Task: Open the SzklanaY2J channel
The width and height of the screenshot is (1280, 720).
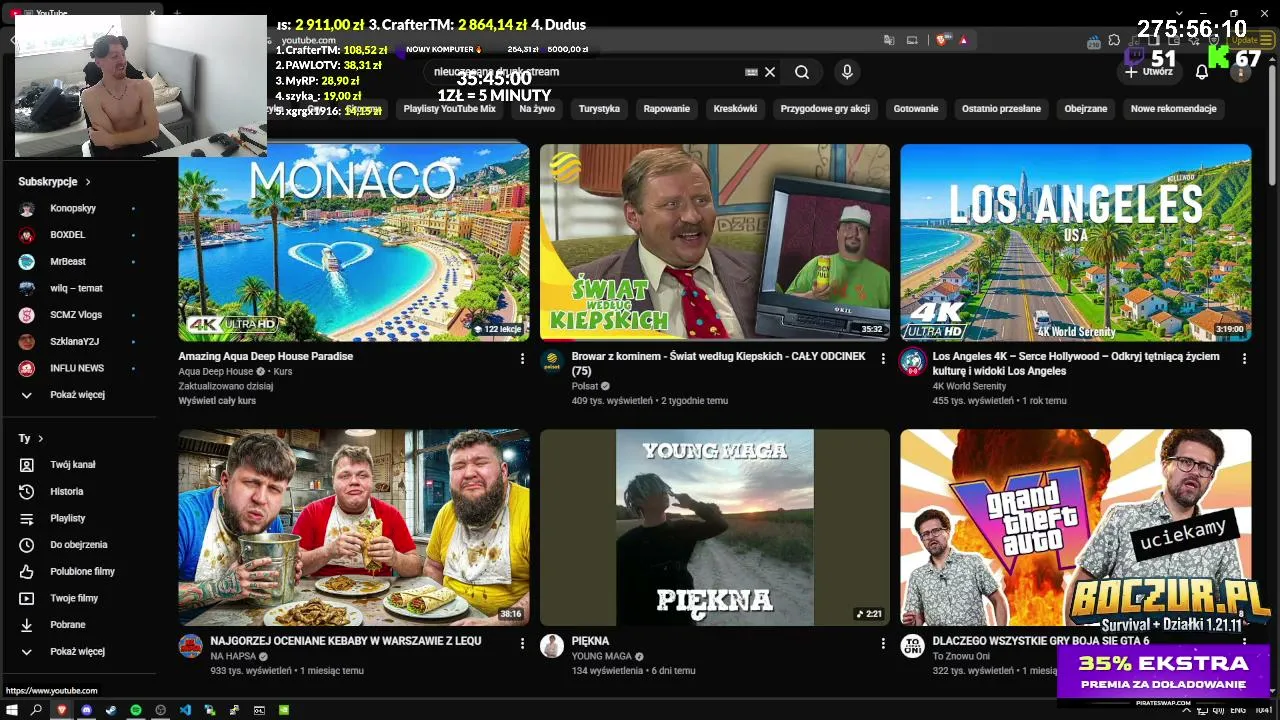Action: (74, 341)
